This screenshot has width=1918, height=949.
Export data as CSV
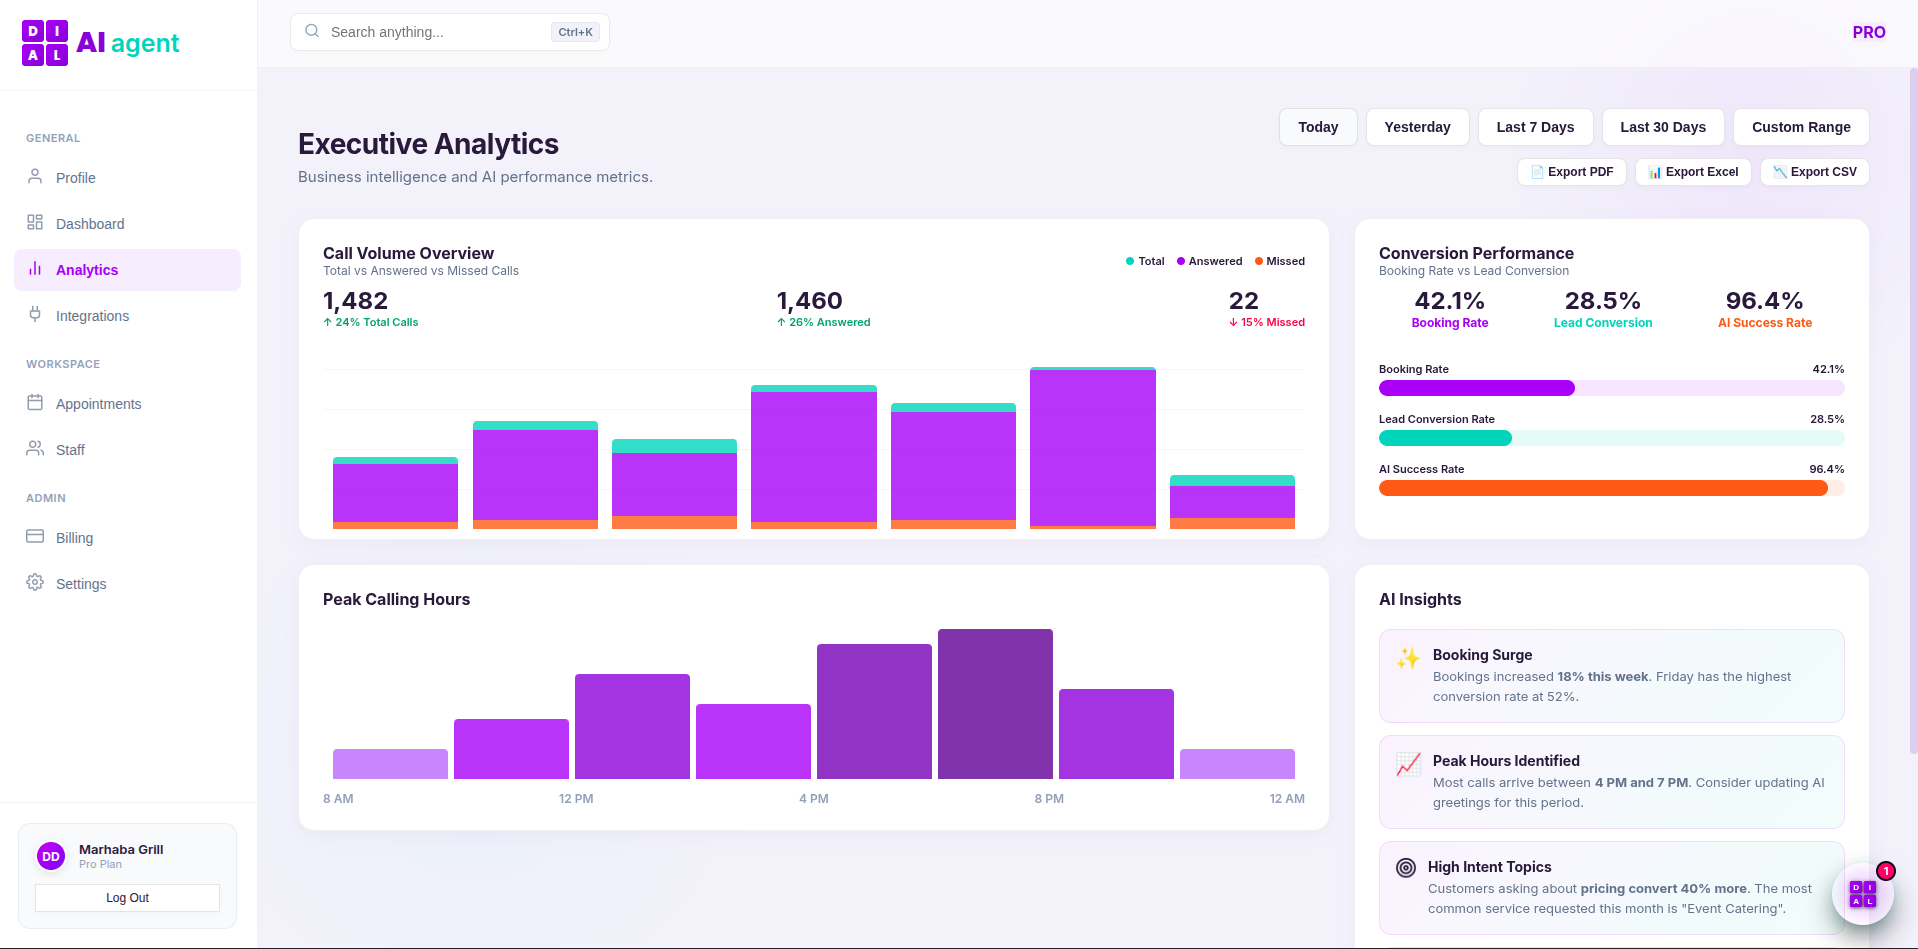point(1815,172)
